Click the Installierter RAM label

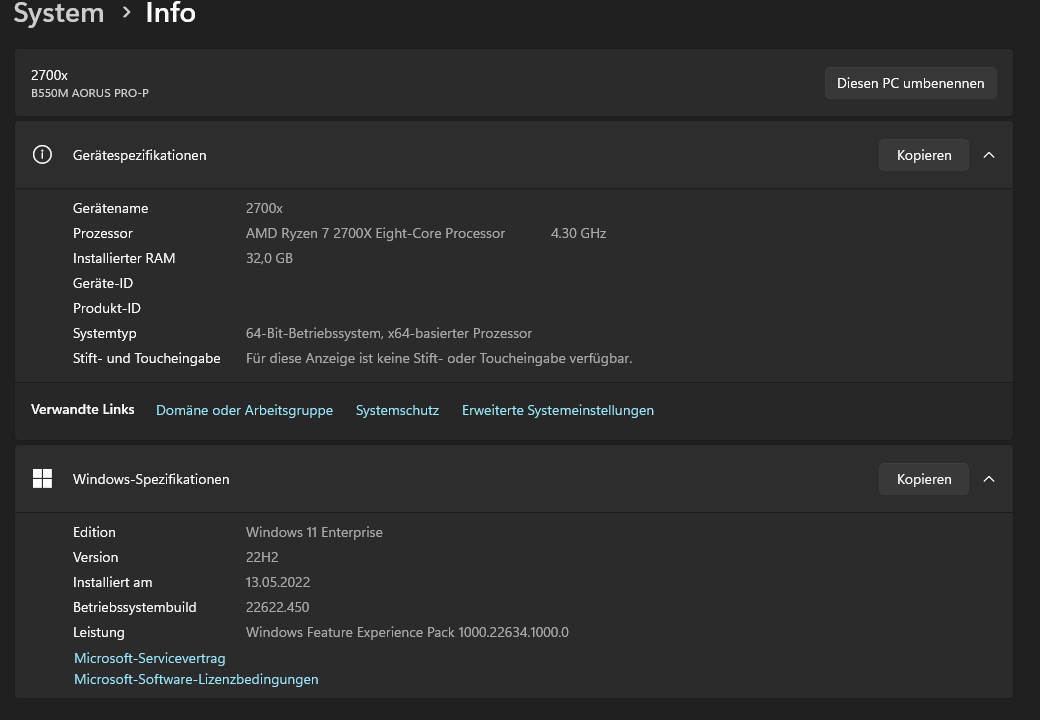click(124, 259)
